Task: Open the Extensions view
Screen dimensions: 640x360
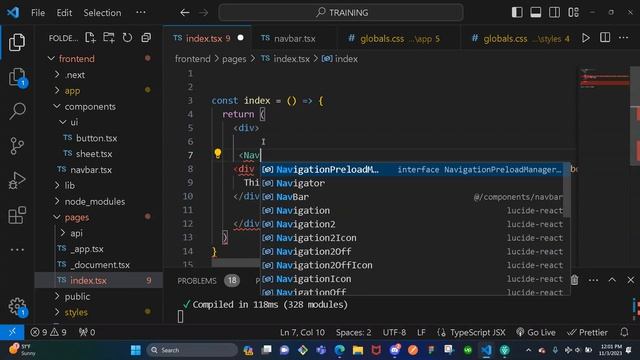Action: (x=17, y=215)
